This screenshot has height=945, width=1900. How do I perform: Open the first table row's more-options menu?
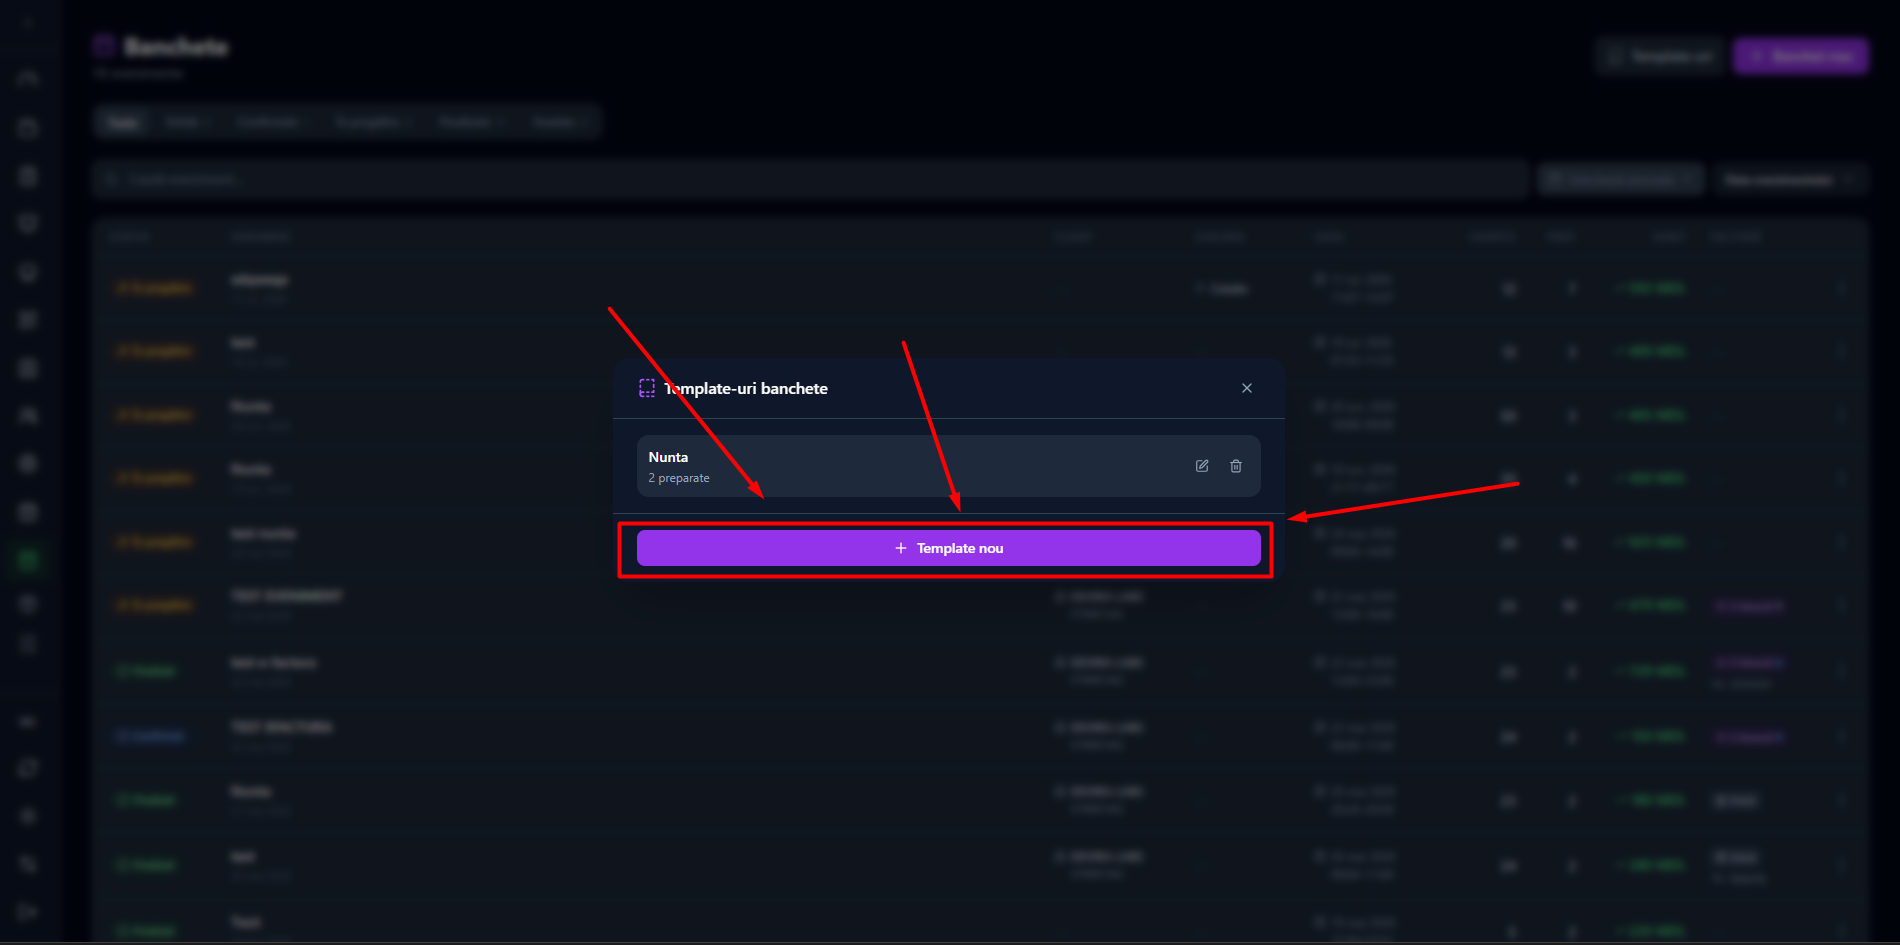click(1843, 288)
